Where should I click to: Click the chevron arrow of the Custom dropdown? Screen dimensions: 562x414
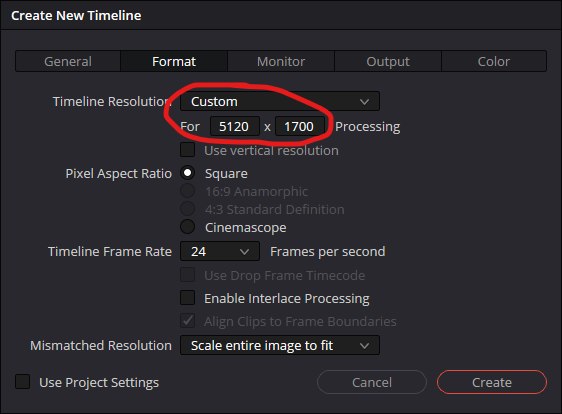point(364,102)
